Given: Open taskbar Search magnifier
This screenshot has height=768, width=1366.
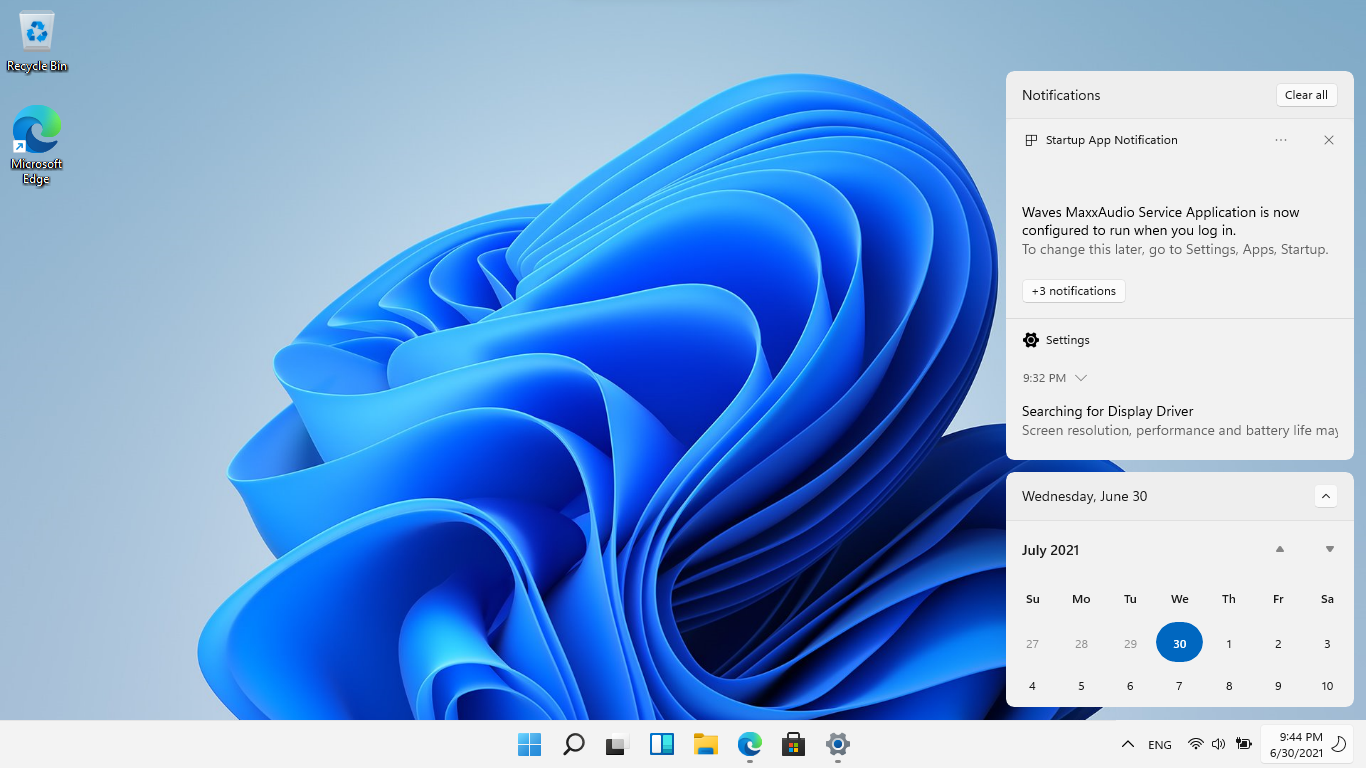Looking at the screenshot, I should pyautogui.click(x=573, y=744).
